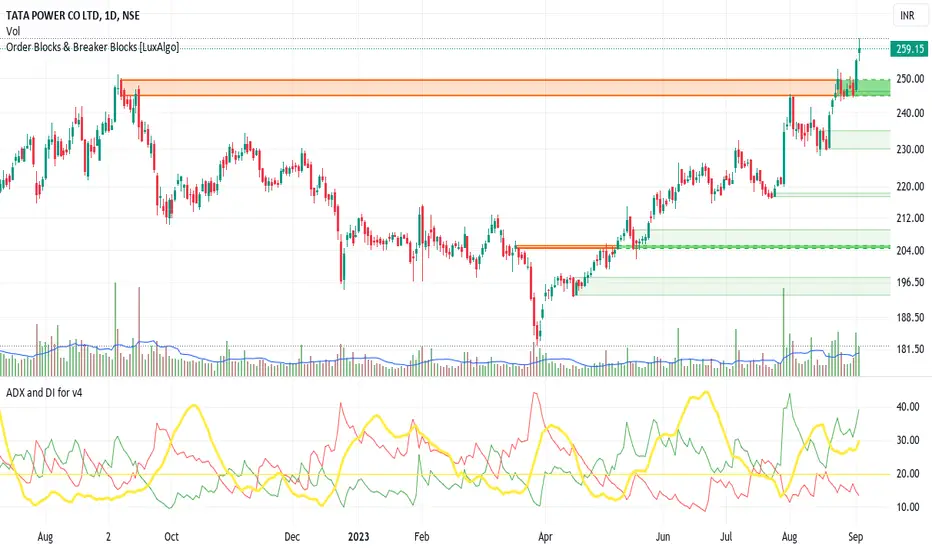
Task: Click the 250.00 price axis label
Action: click(910, 78)
